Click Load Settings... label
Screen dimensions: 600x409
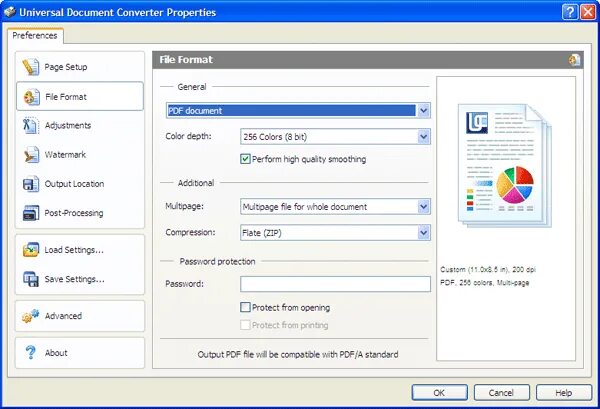(x=74, y=250)
